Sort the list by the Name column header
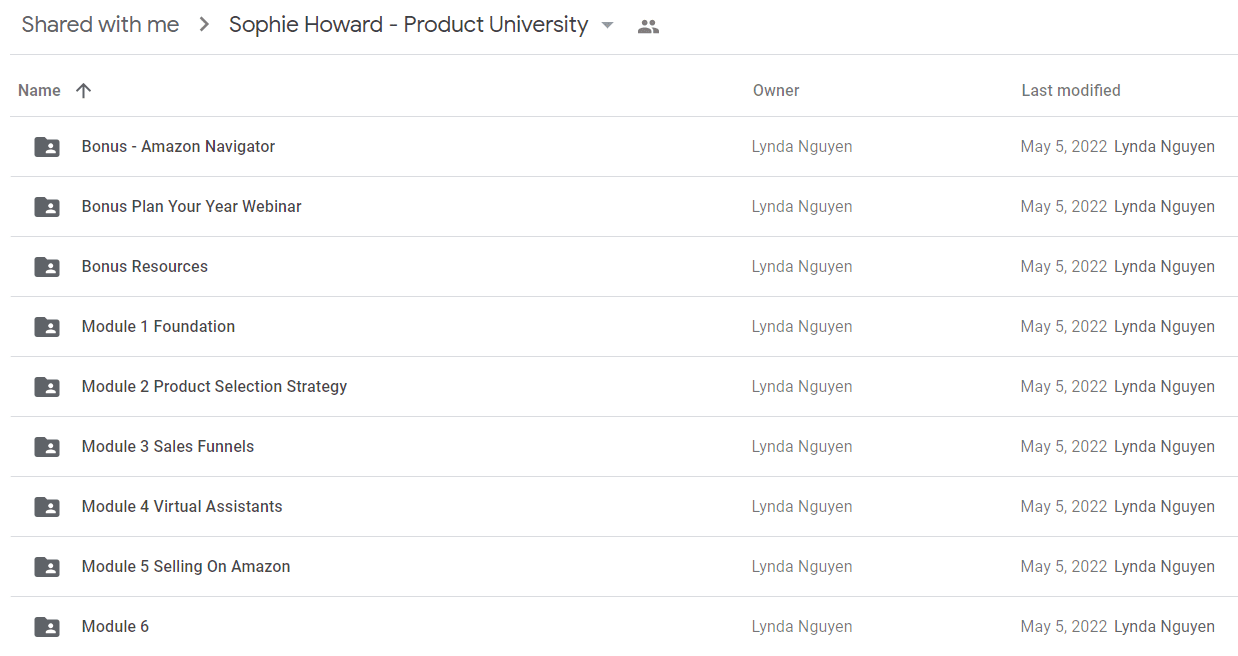This screenshot has height=656, width=1238. click(x=39, y=90)
